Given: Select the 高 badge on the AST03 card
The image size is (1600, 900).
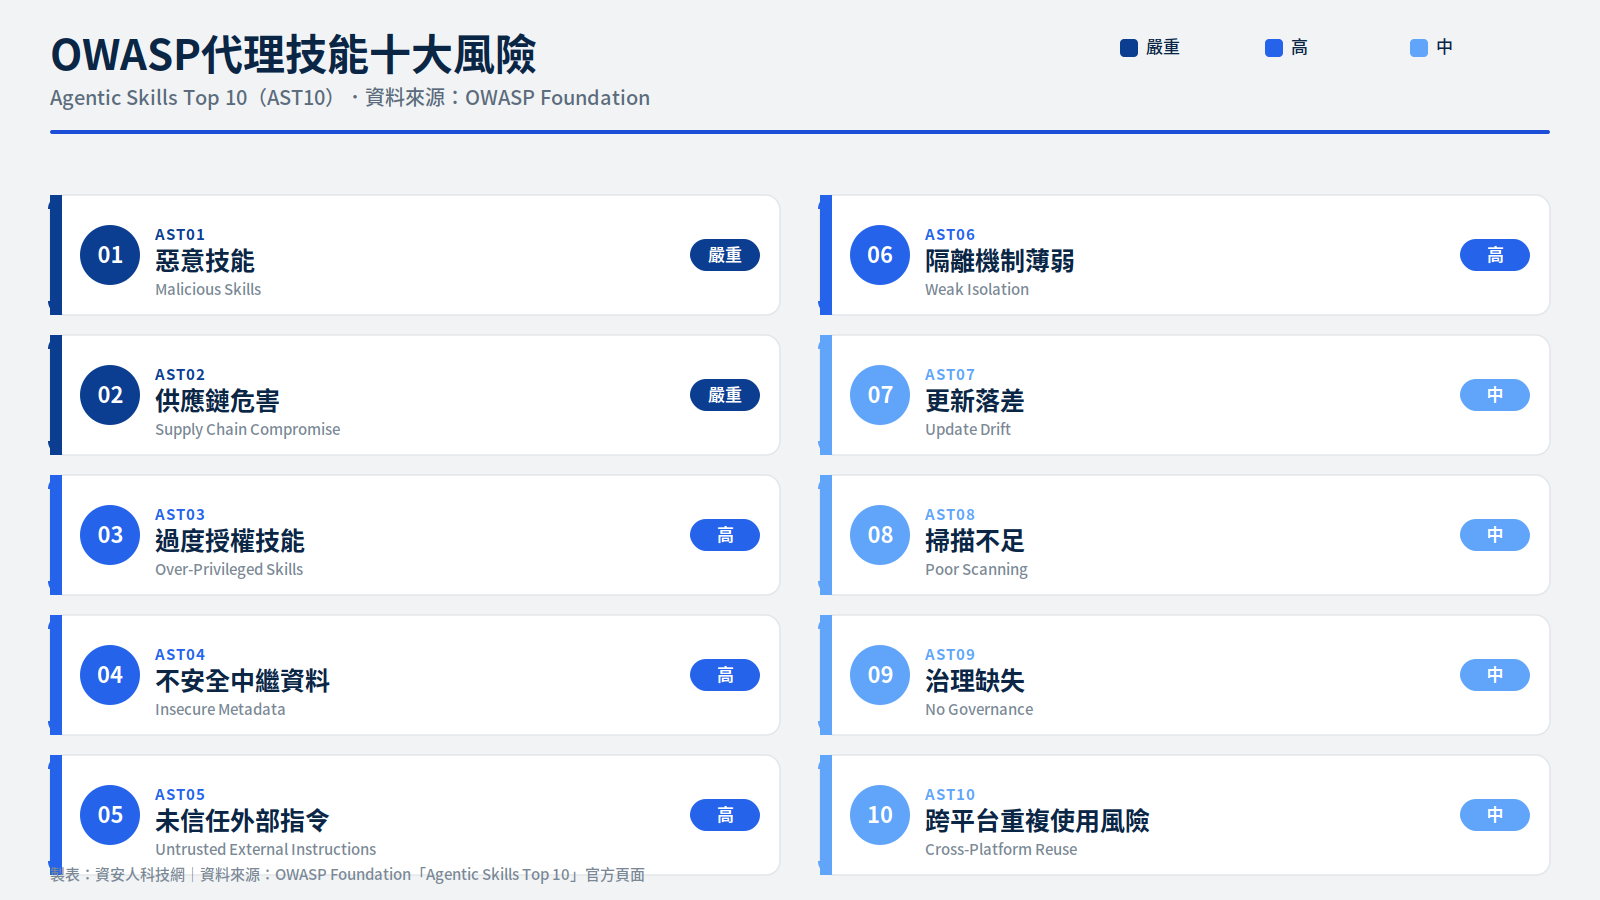Looking at the screenshot, I should point(725,535).
